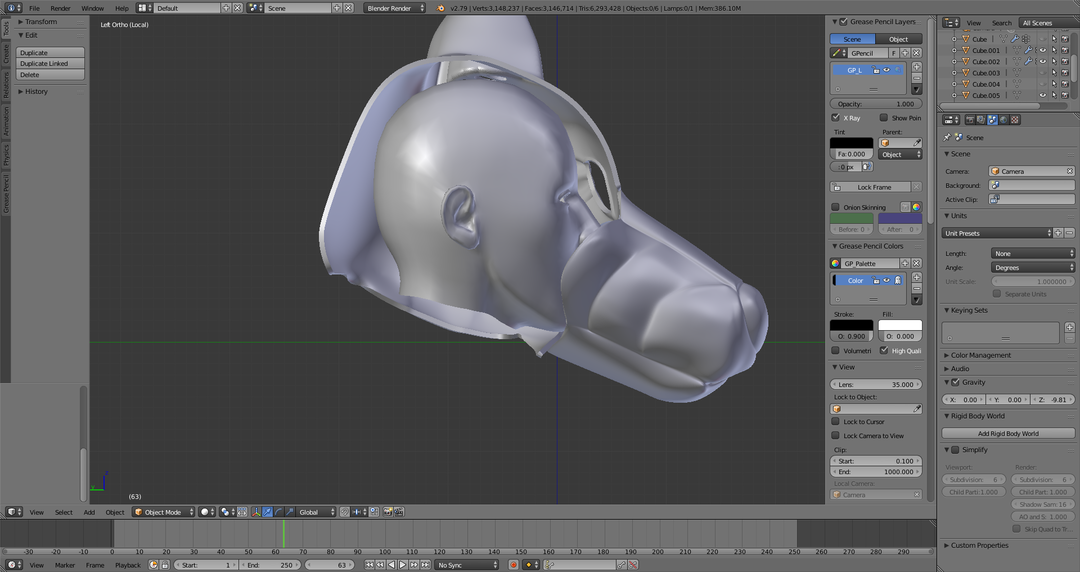This screenshot has height=572, width=1080.
Task: Click the black Stroke color swatch
Action: coord(851,325)
